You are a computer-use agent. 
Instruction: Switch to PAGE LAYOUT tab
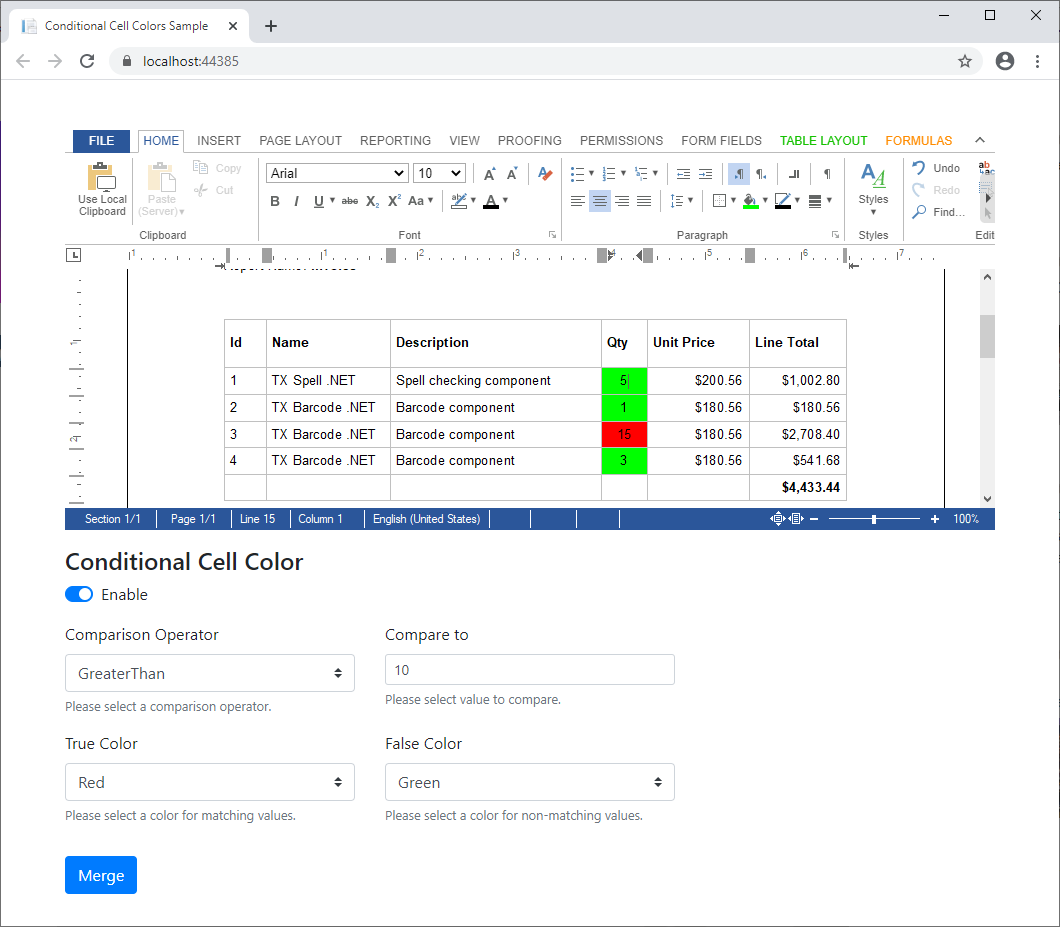coord(300,141)
